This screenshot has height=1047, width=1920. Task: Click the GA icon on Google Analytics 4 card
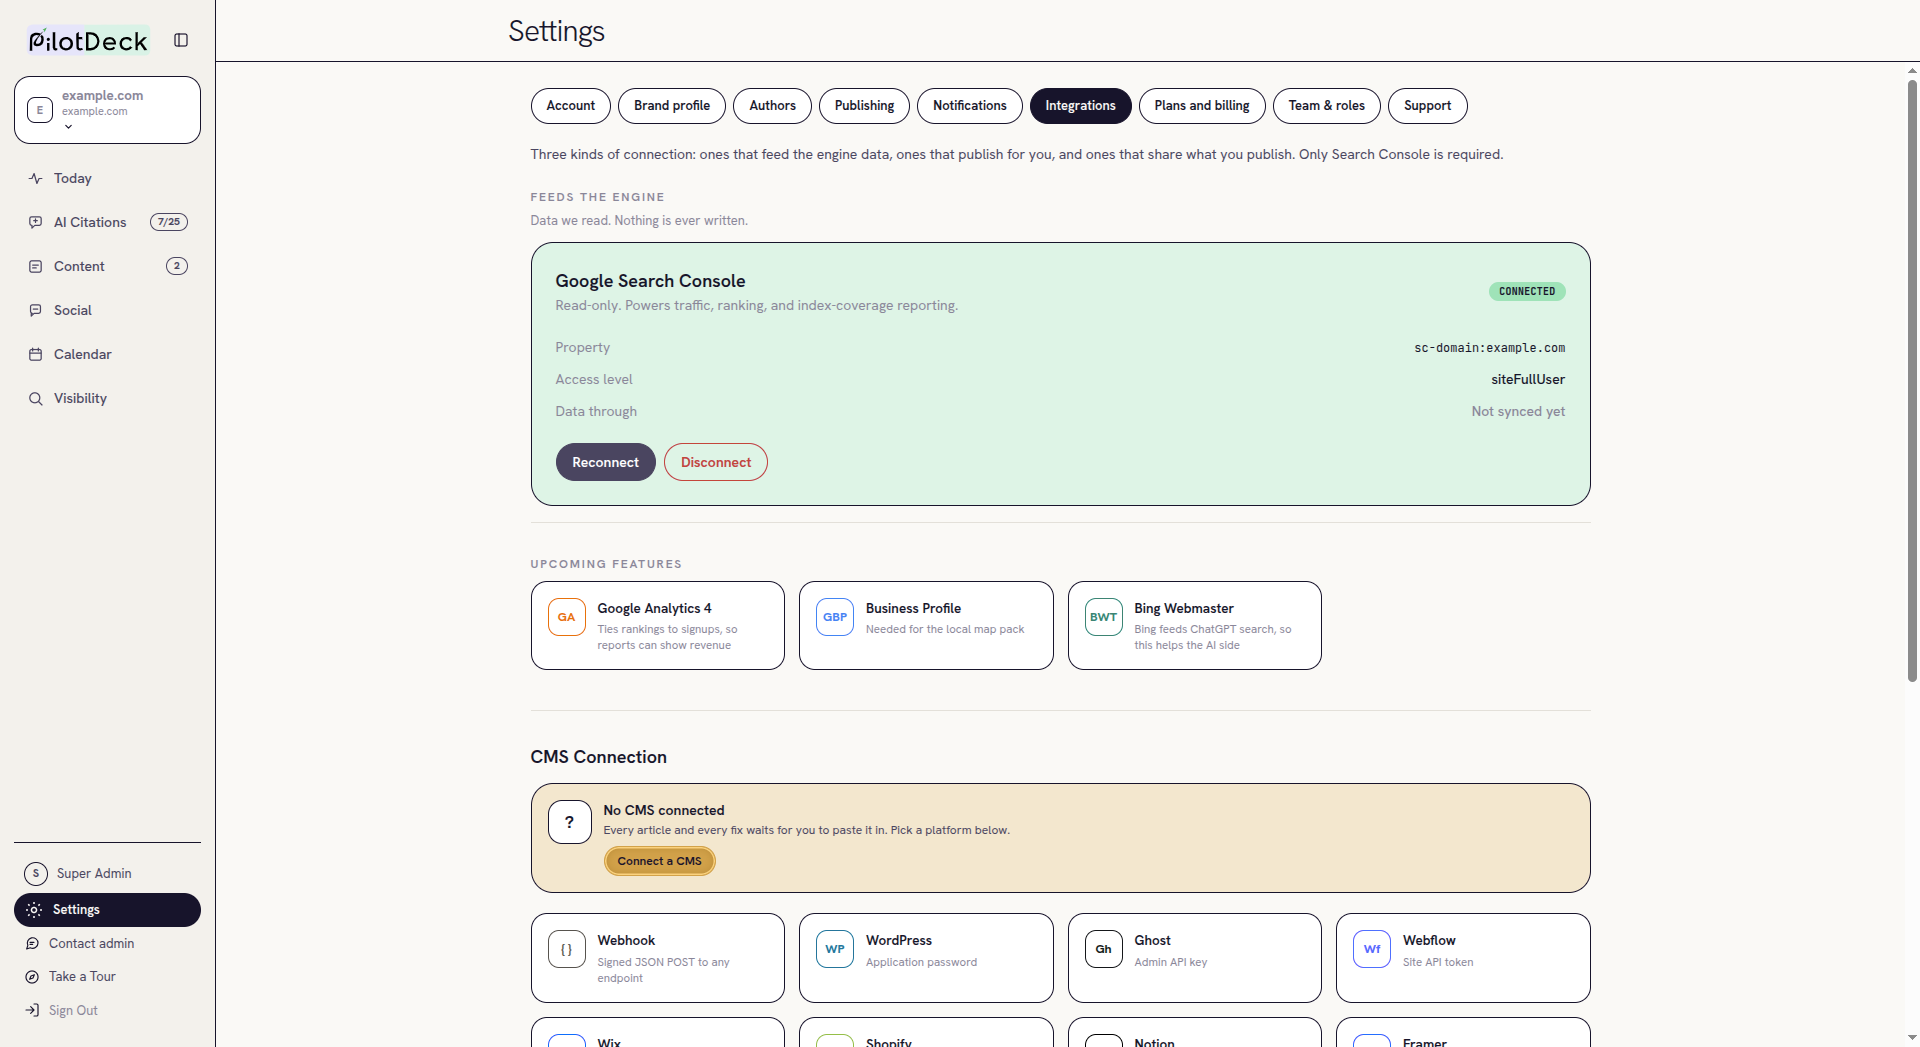coord(567,617)
